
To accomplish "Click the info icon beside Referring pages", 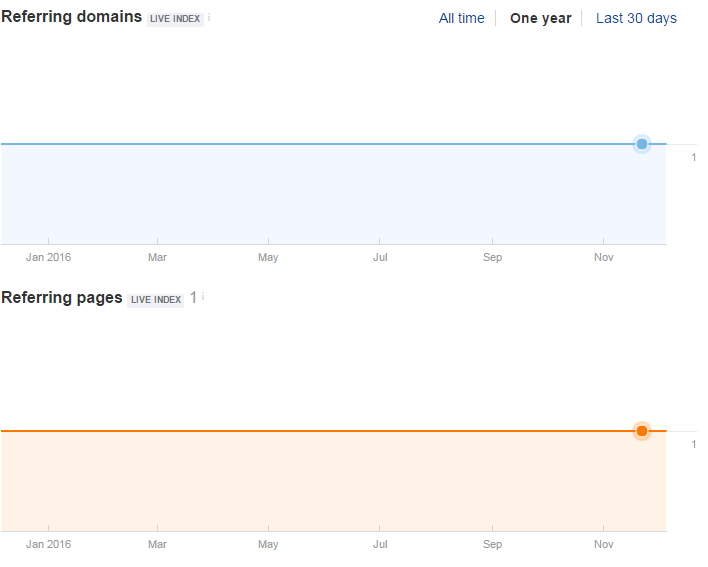I will [203, 297].
